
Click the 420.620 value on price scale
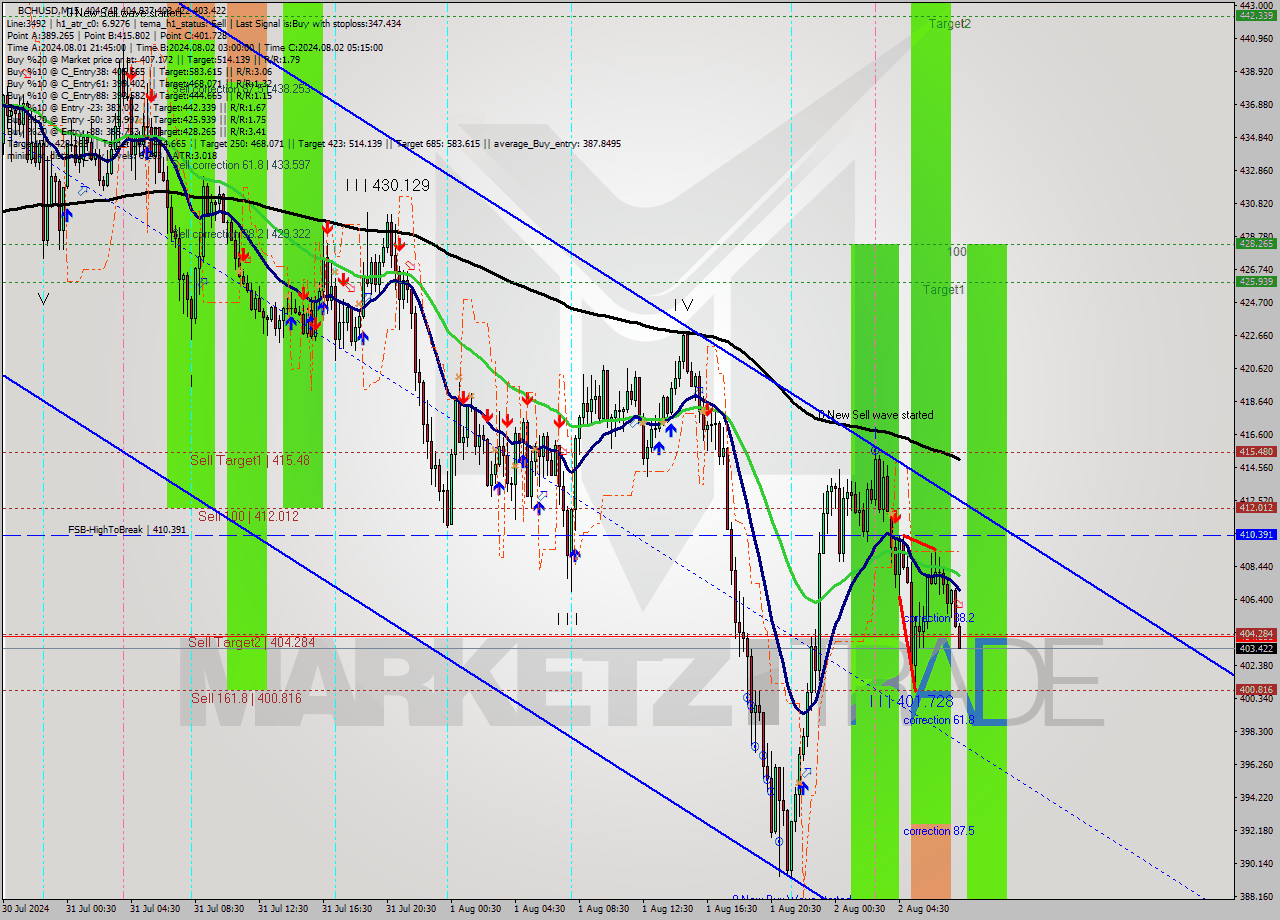point(1256,368)
